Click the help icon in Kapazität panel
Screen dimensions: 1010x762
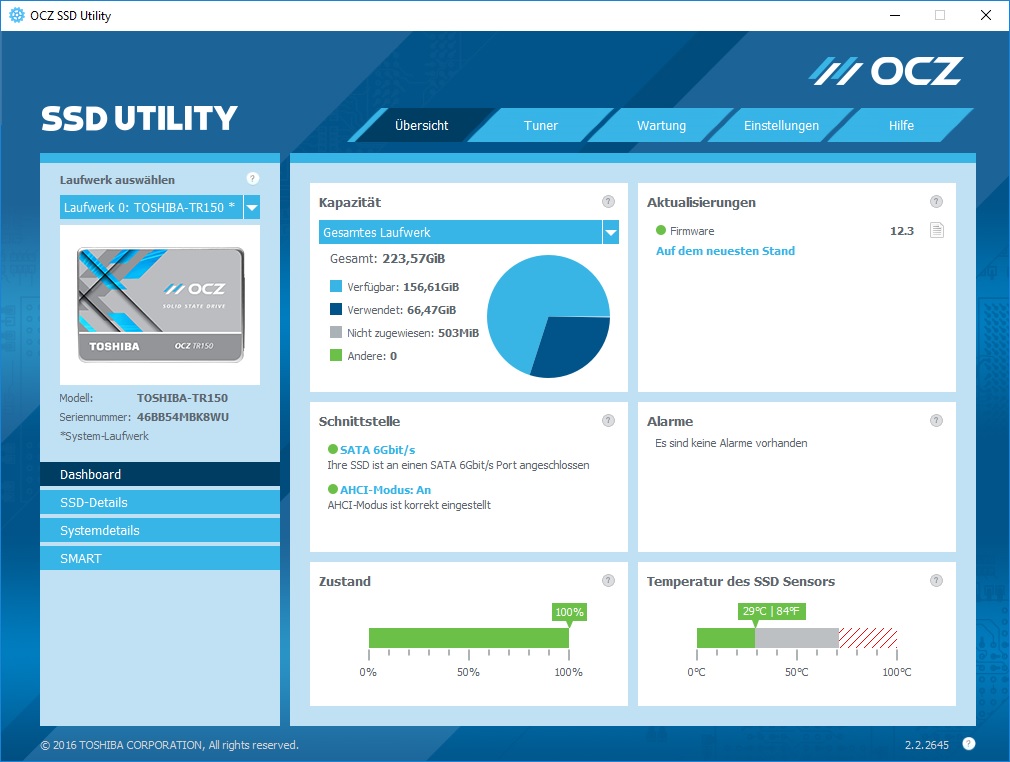(x=608, y=202)
